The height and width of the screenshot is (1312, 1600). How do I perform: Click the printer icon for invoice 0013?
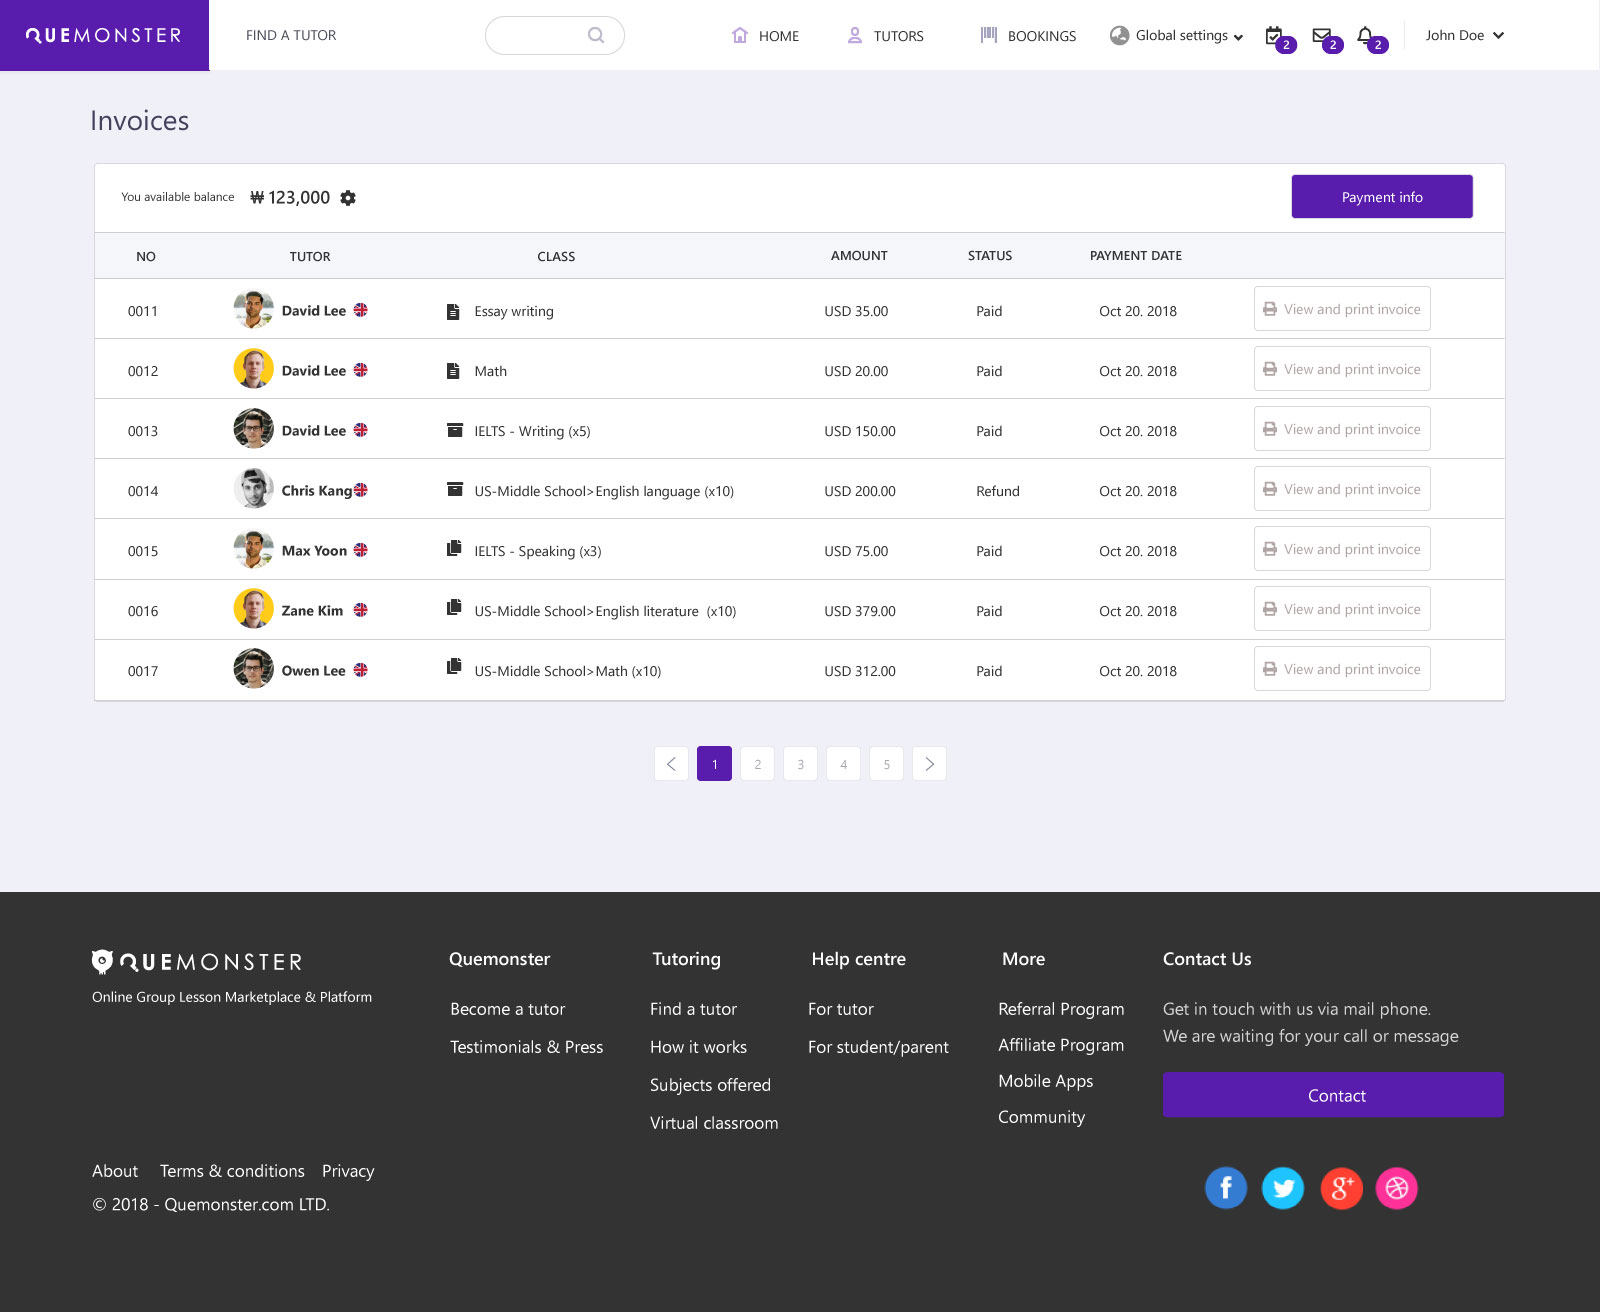coord(1270,429)
